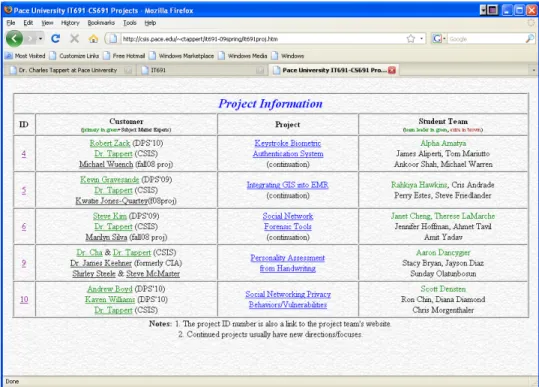Viewport: 539px width, 387px height.
Task: Close the Pace University IT691-CS691 tab
Action: pos(392,70)
